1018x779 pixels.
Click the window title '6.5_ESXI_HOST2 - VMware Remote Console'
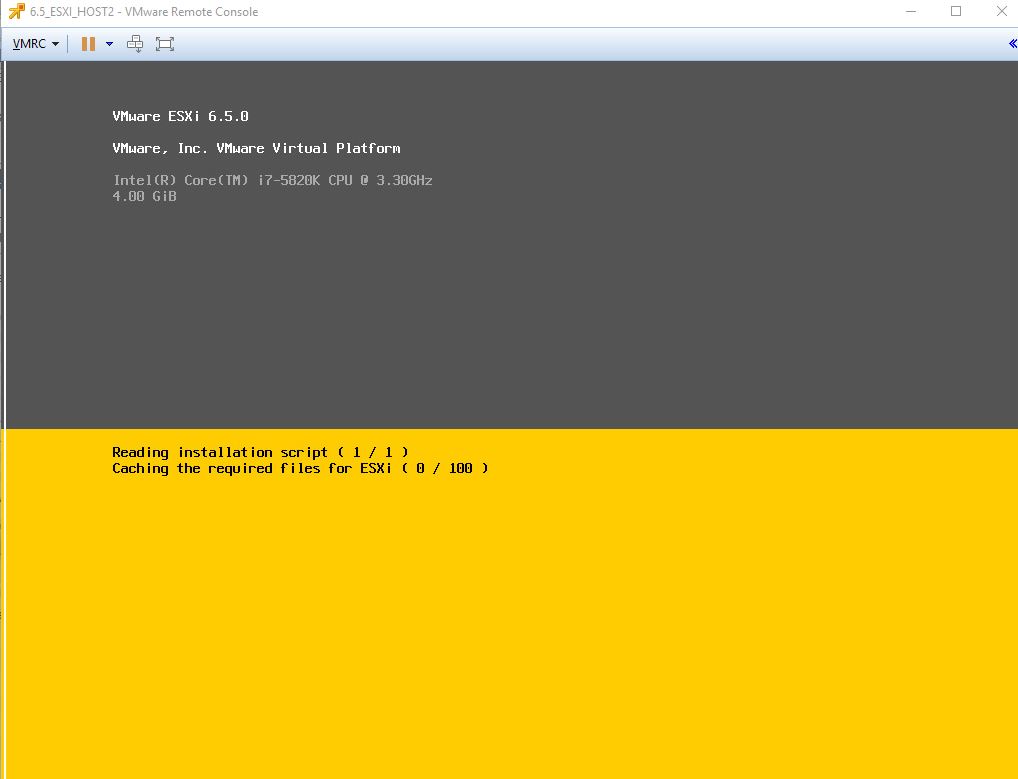(x=144, y=12)
